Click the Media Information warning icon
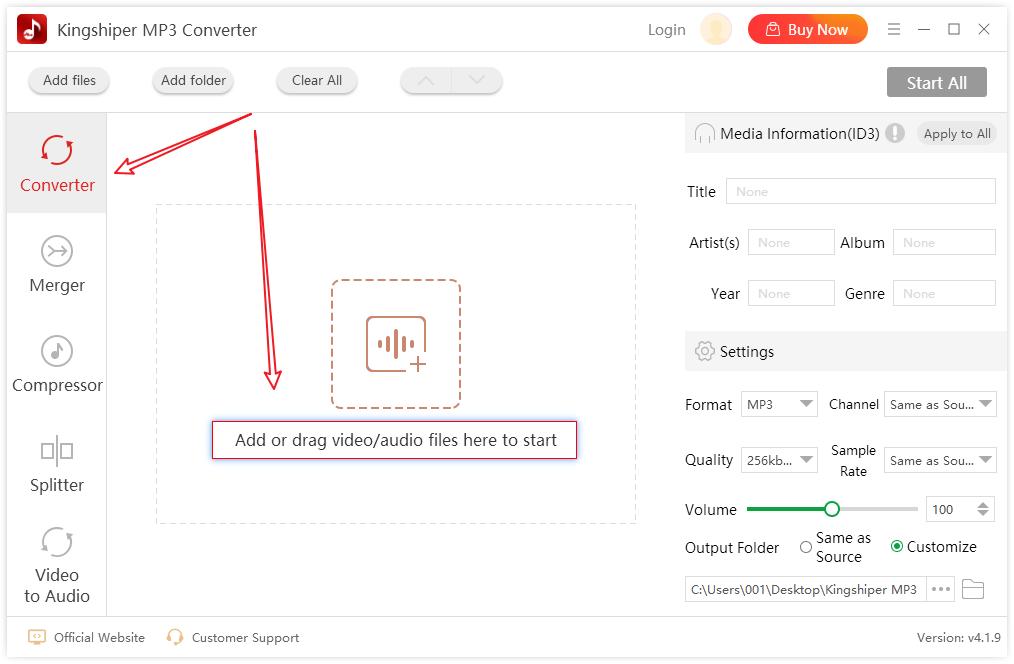 pos(895,133)
